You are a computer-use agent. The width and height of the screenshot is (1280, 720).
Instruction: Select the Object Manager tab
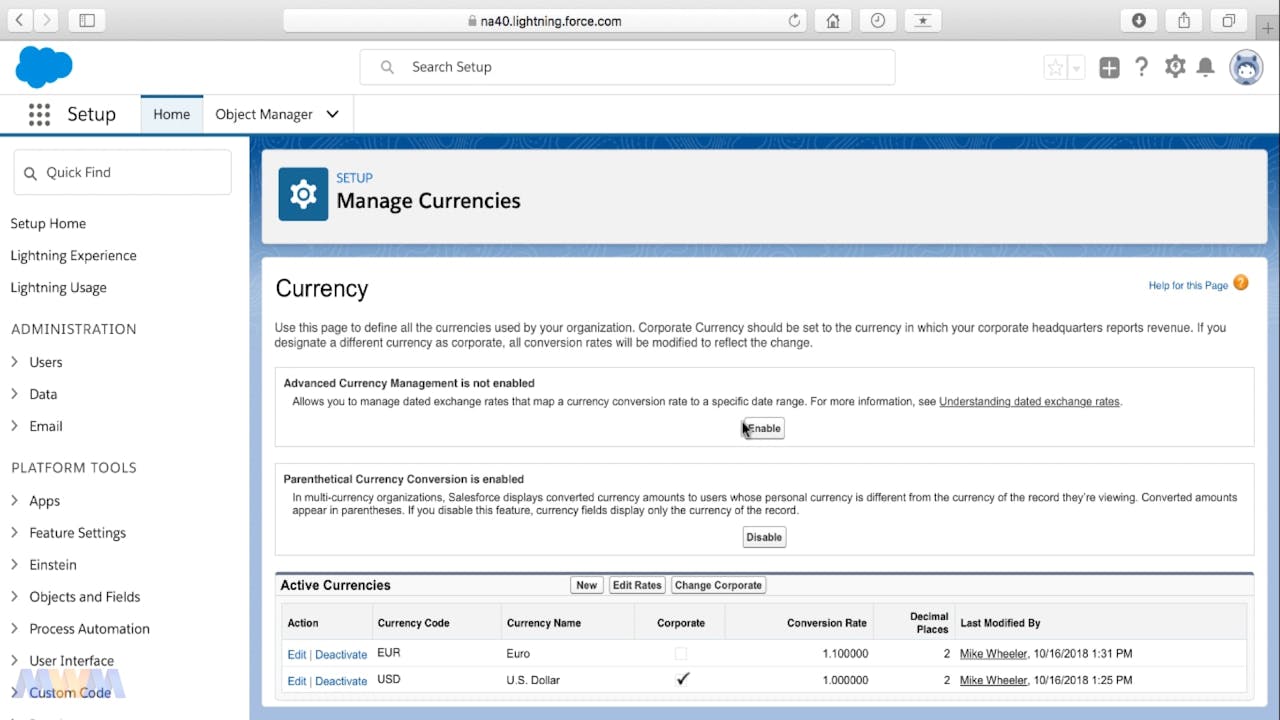click(x=264, y=114)
